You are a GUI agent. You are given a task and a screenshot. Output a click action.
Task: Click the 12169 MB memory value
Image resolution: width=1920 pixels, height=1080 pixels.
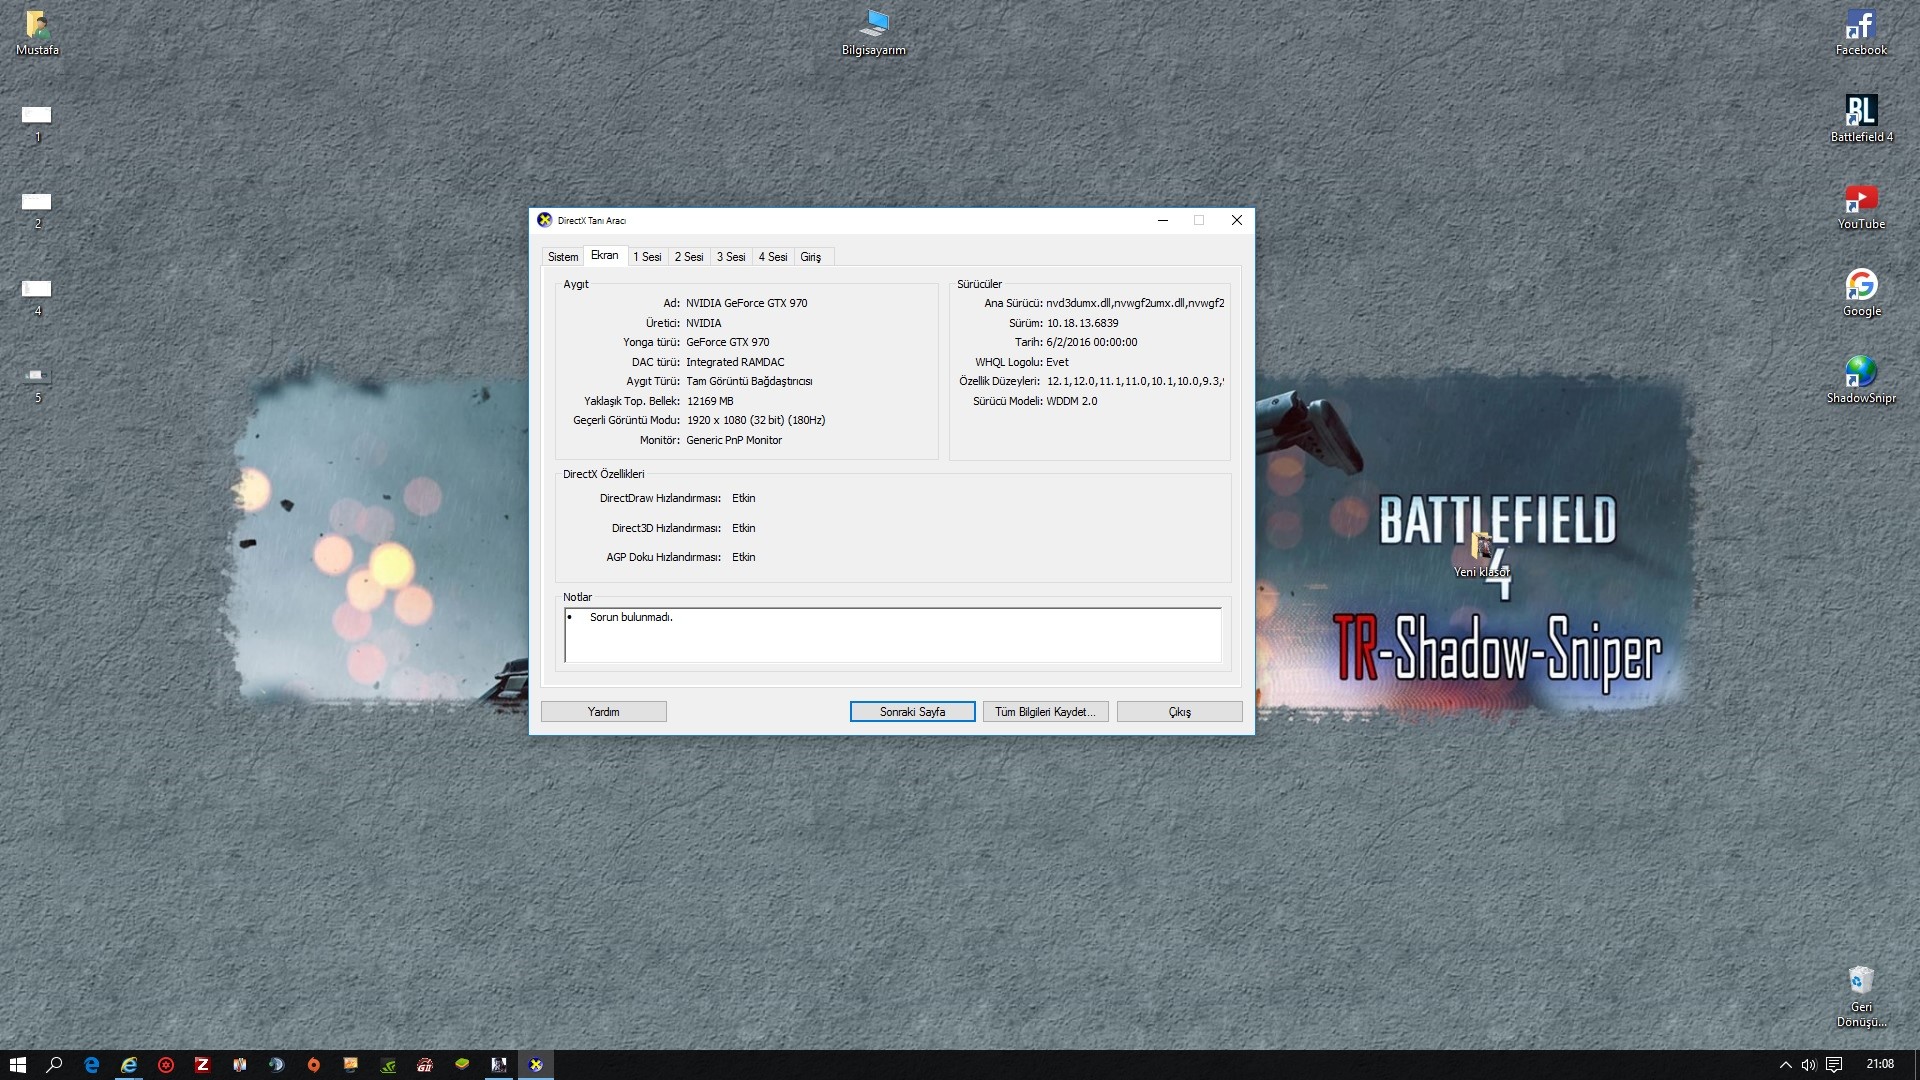710,401
